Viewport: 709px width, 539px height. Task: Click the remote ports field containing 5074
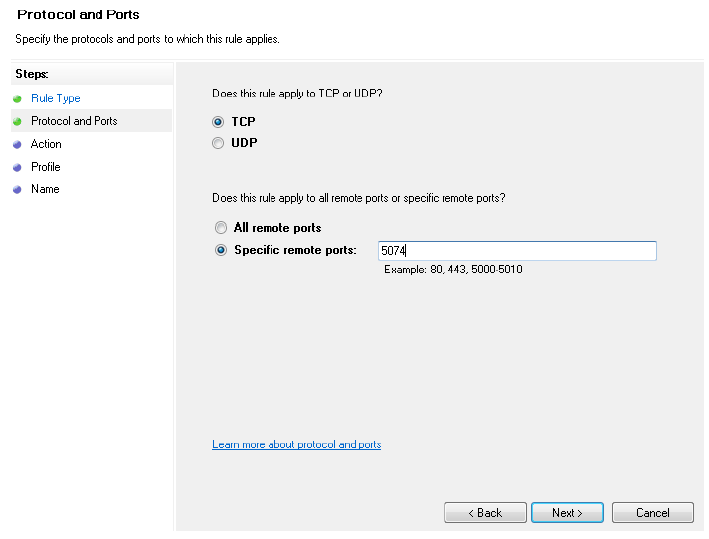click(516, 251)
